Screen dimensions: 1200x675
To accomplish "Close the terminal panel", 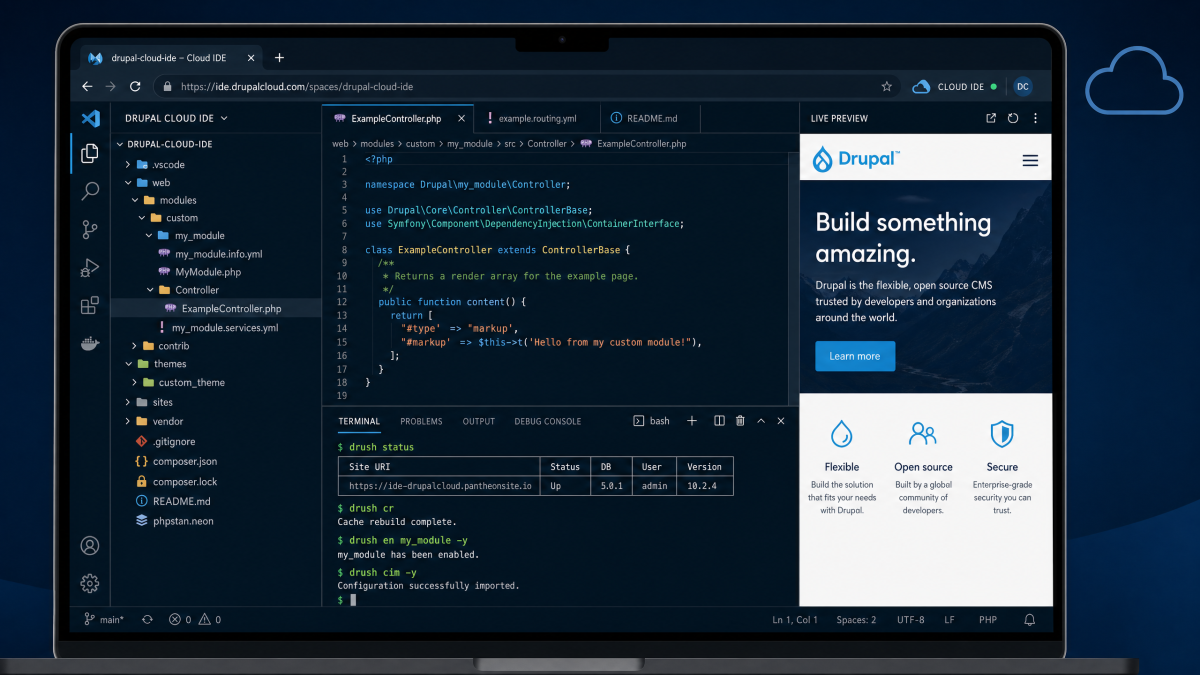I will (781, 421).
